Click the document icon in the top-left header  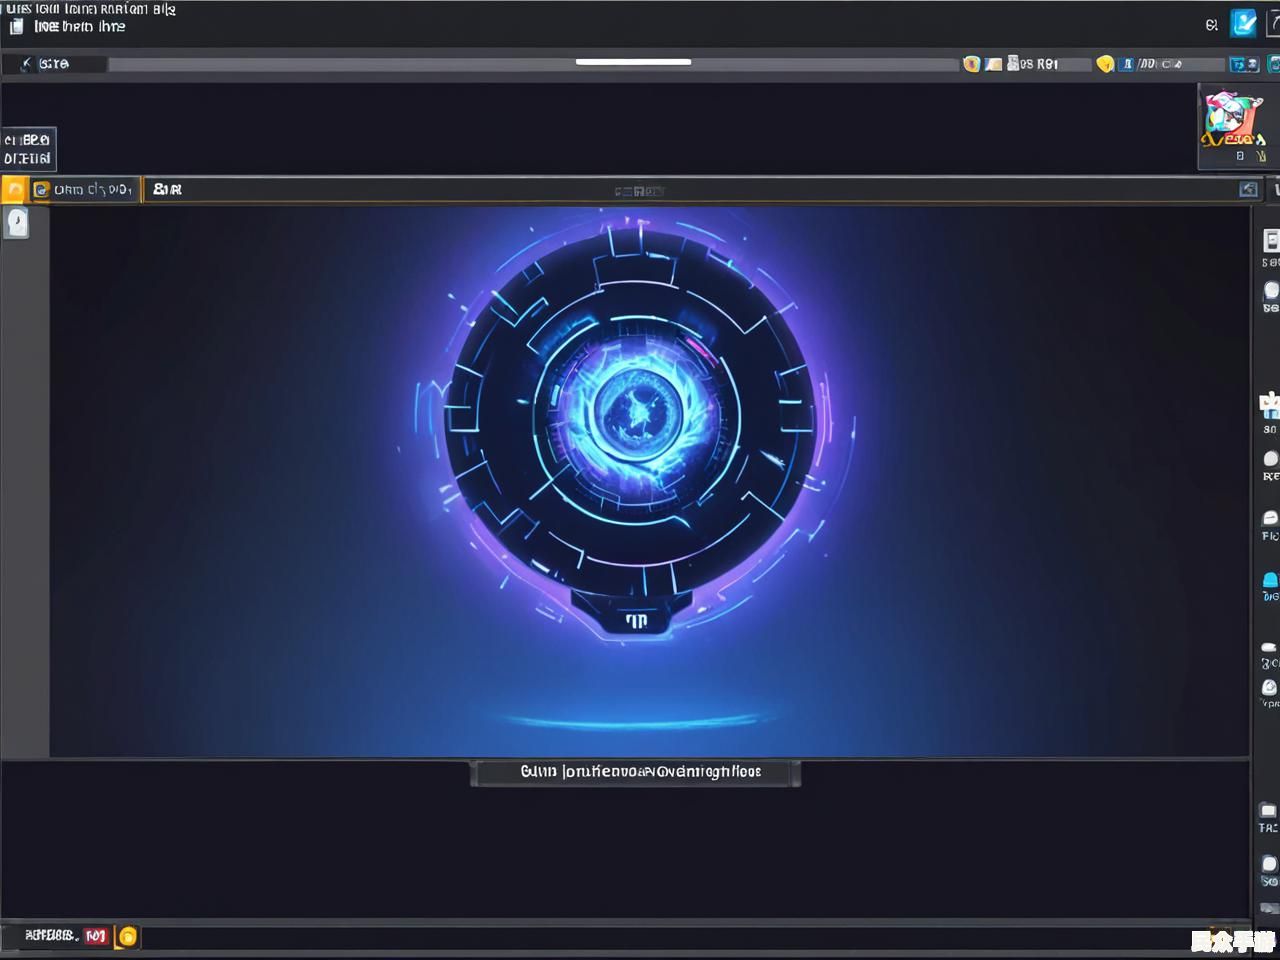(16, 26)
